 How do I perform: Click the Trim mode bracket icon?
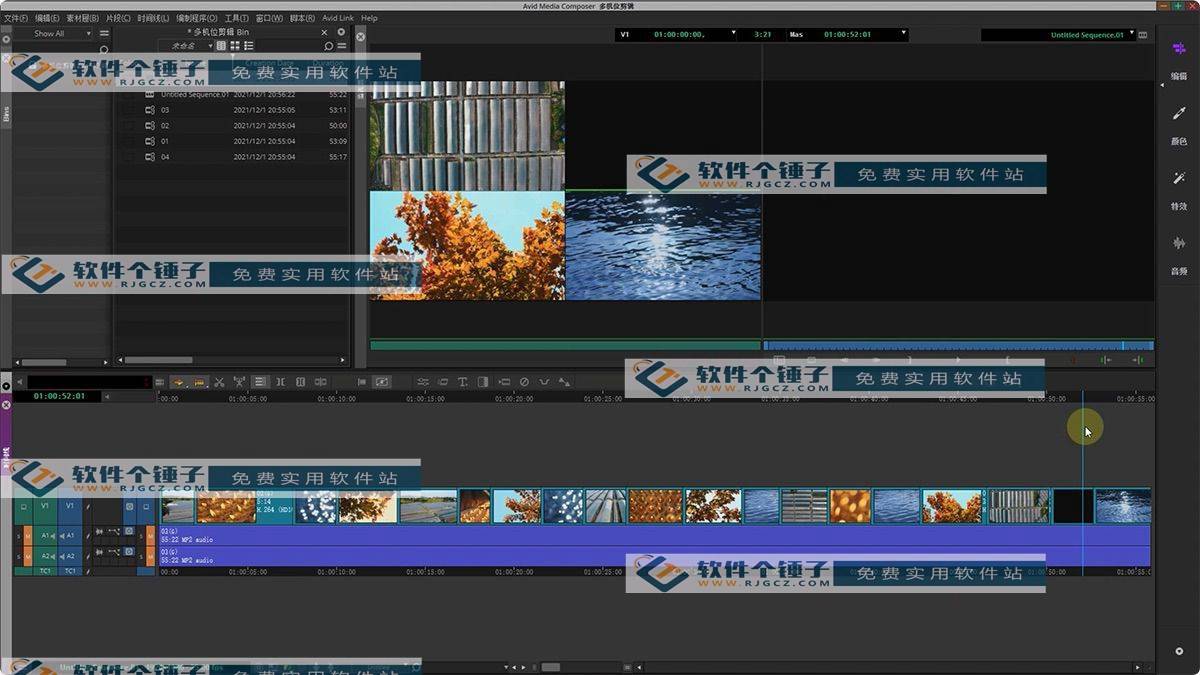(280, 381)
